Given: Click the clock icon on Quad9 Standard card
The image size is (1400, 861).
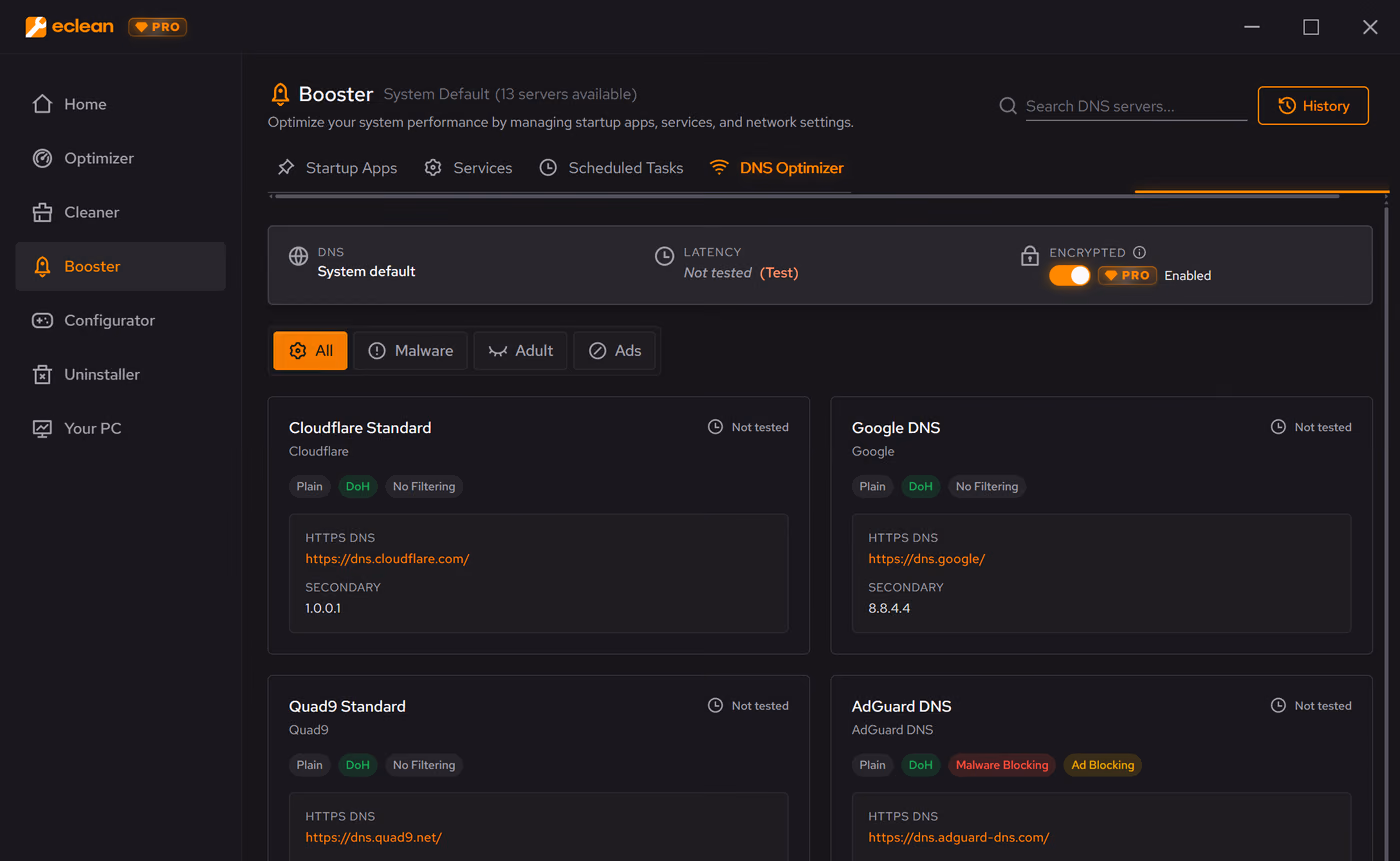Looking at the screenshot, I should click(x=715, y=706).
